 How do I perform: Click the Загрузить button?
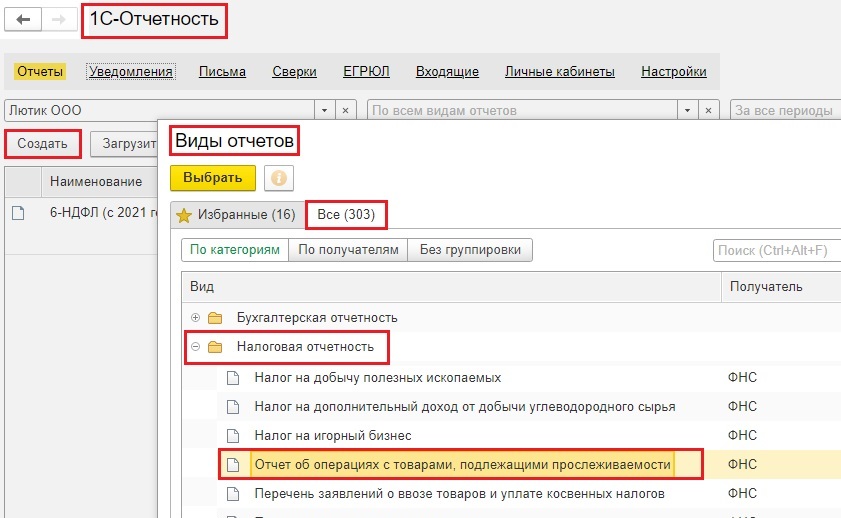pyautogui.click(x=124, y=144)
